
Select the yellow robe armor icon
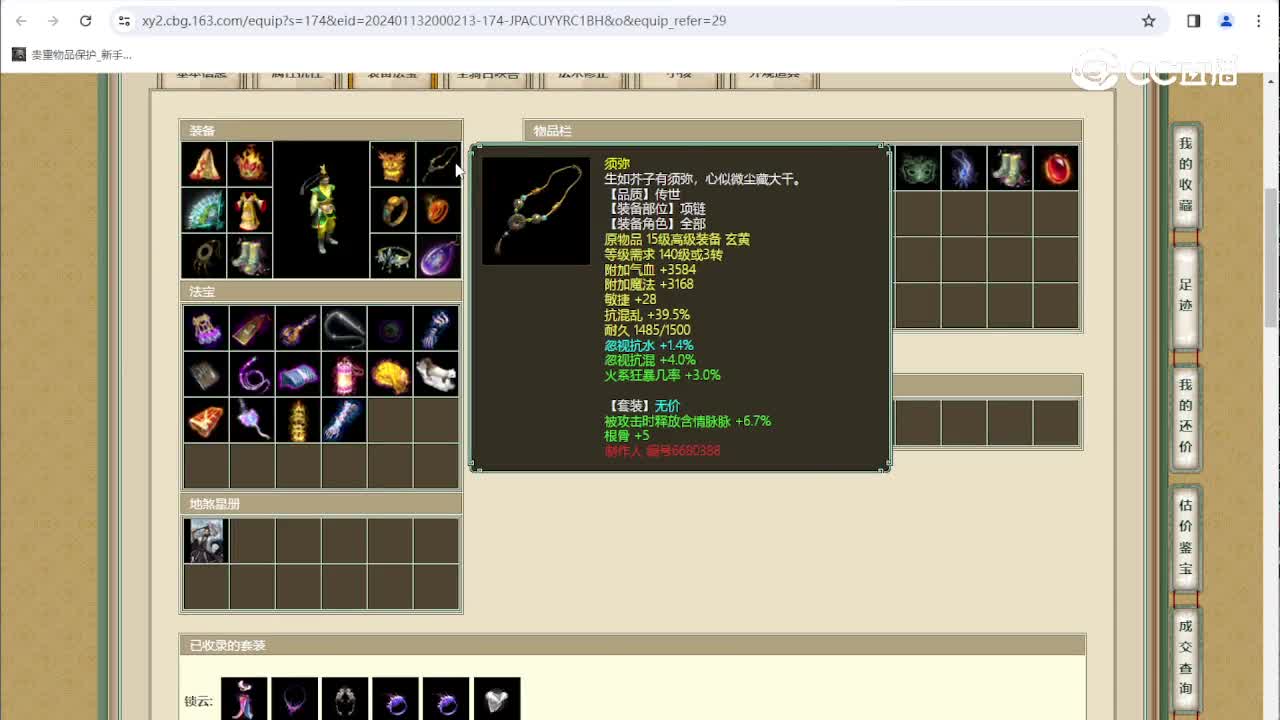(250, 210)
